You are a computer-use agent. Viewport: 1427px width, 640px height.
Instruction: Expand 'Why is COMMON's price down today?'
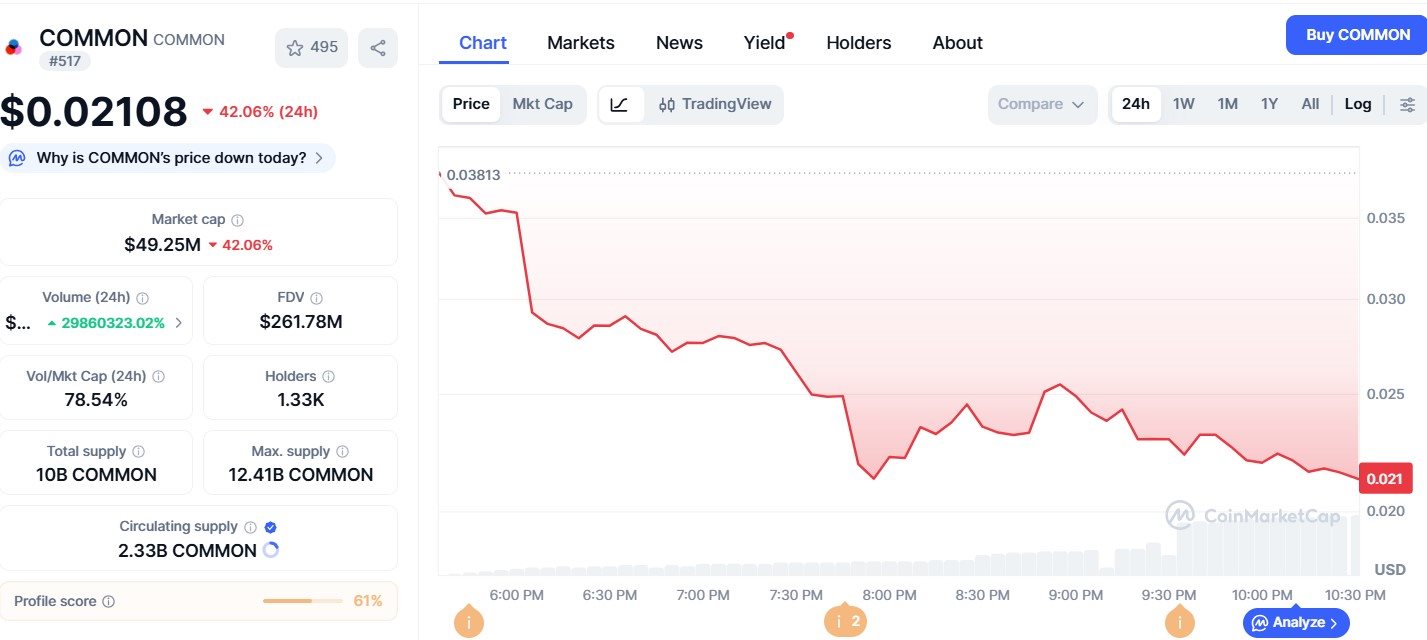[x=170, y=158]
